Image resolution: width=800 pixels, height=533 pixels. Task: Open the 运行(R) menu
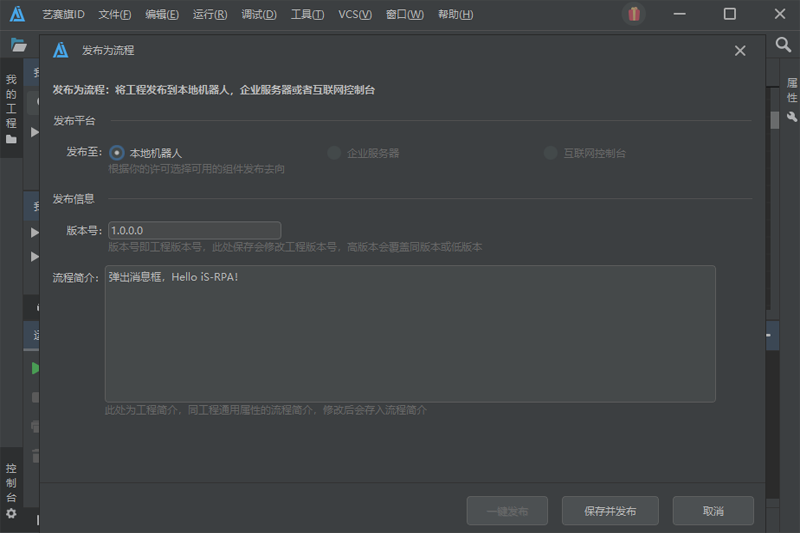click(210, 14)
